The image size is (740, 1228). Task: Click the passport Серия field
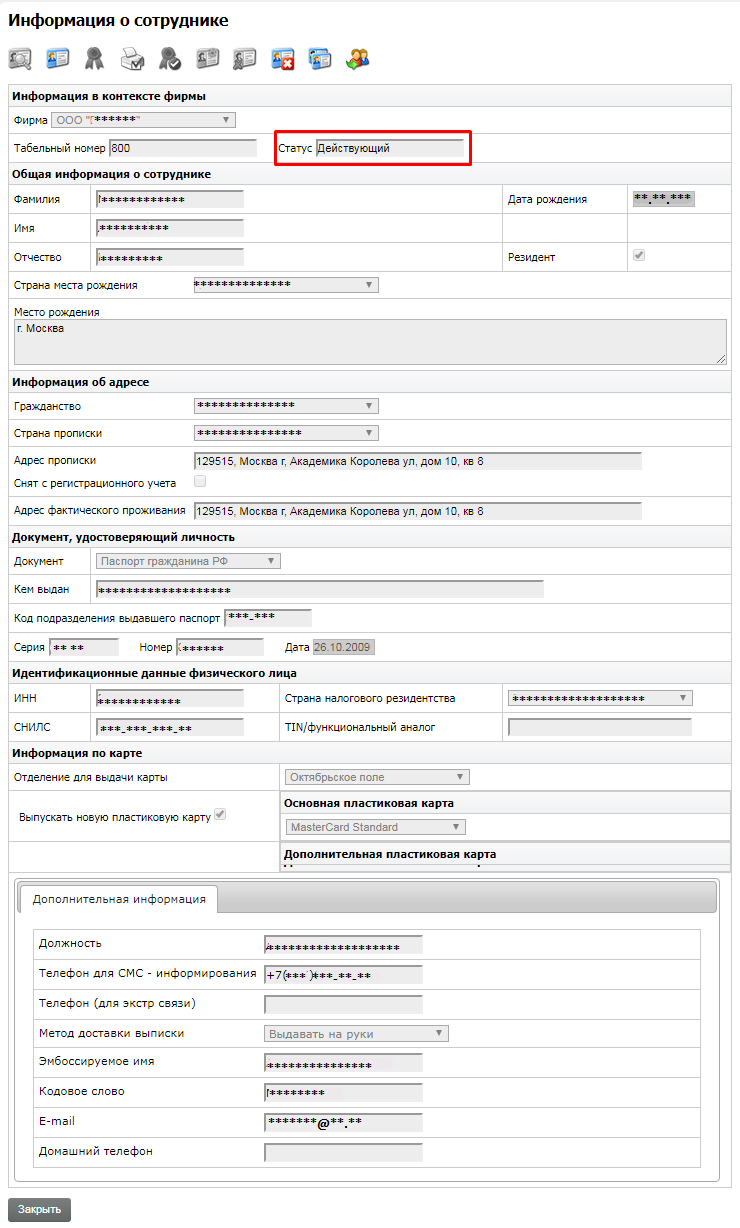(84, 647)
